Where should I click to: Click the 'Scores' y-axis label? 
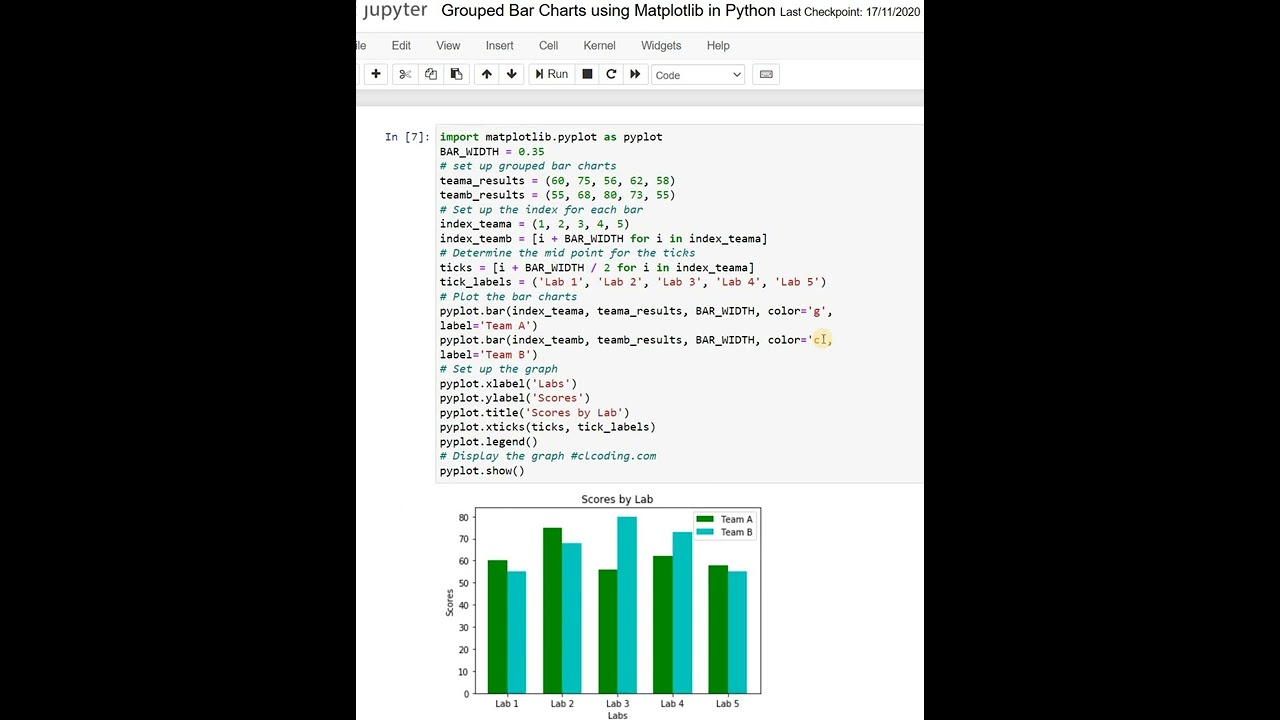[450, 601]
